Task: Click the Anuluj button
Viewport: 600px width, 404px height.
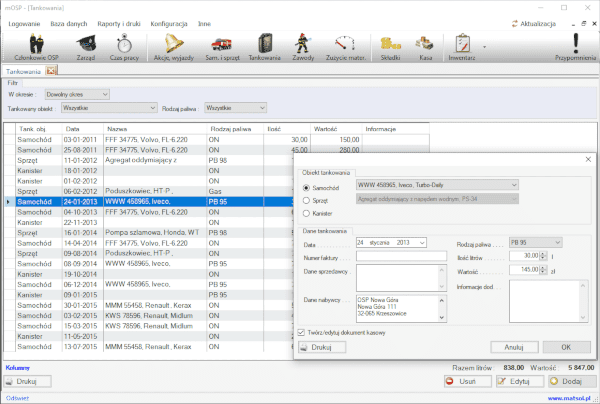Action: click(x=514, y=347)
